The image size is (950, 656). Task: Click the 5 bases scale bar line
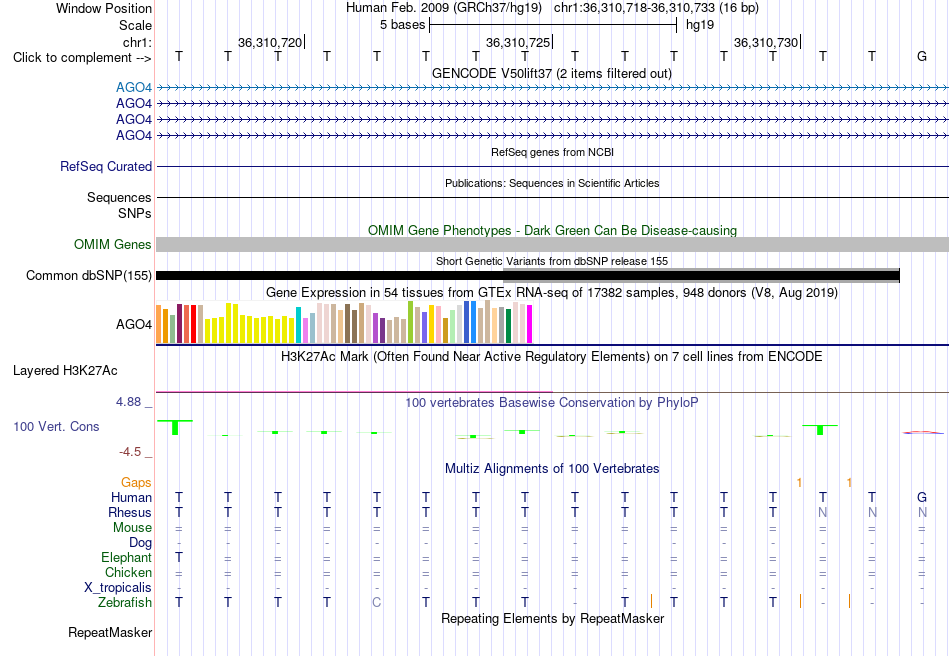pos(553,25)
